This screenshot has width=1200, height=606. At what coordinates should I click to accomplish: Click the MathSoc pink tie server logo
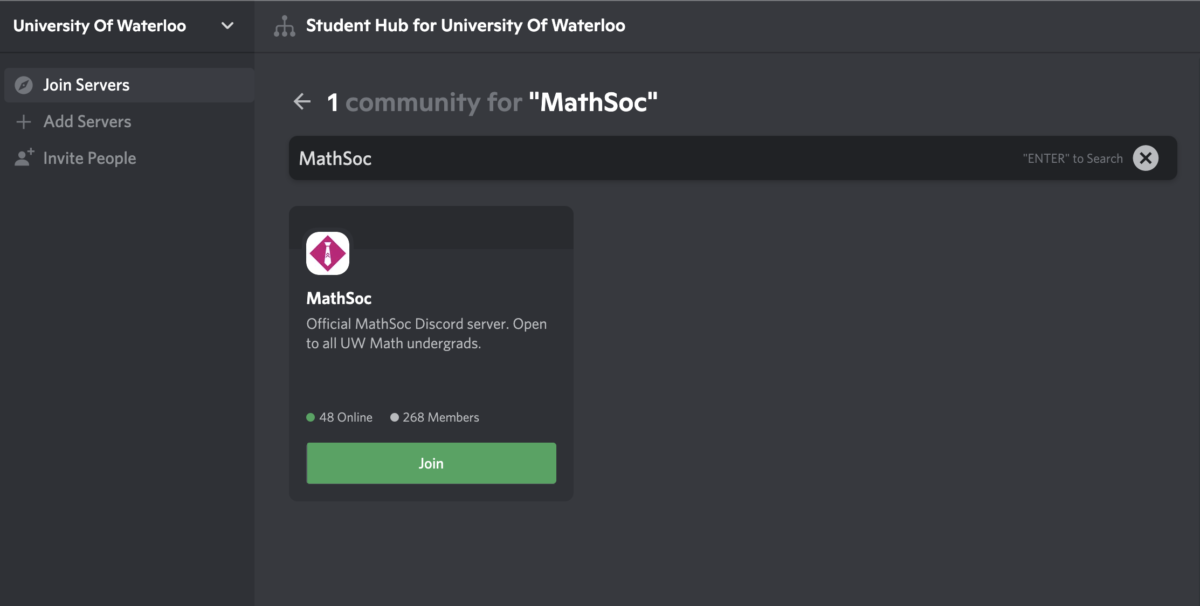click(x=327, y=253)
